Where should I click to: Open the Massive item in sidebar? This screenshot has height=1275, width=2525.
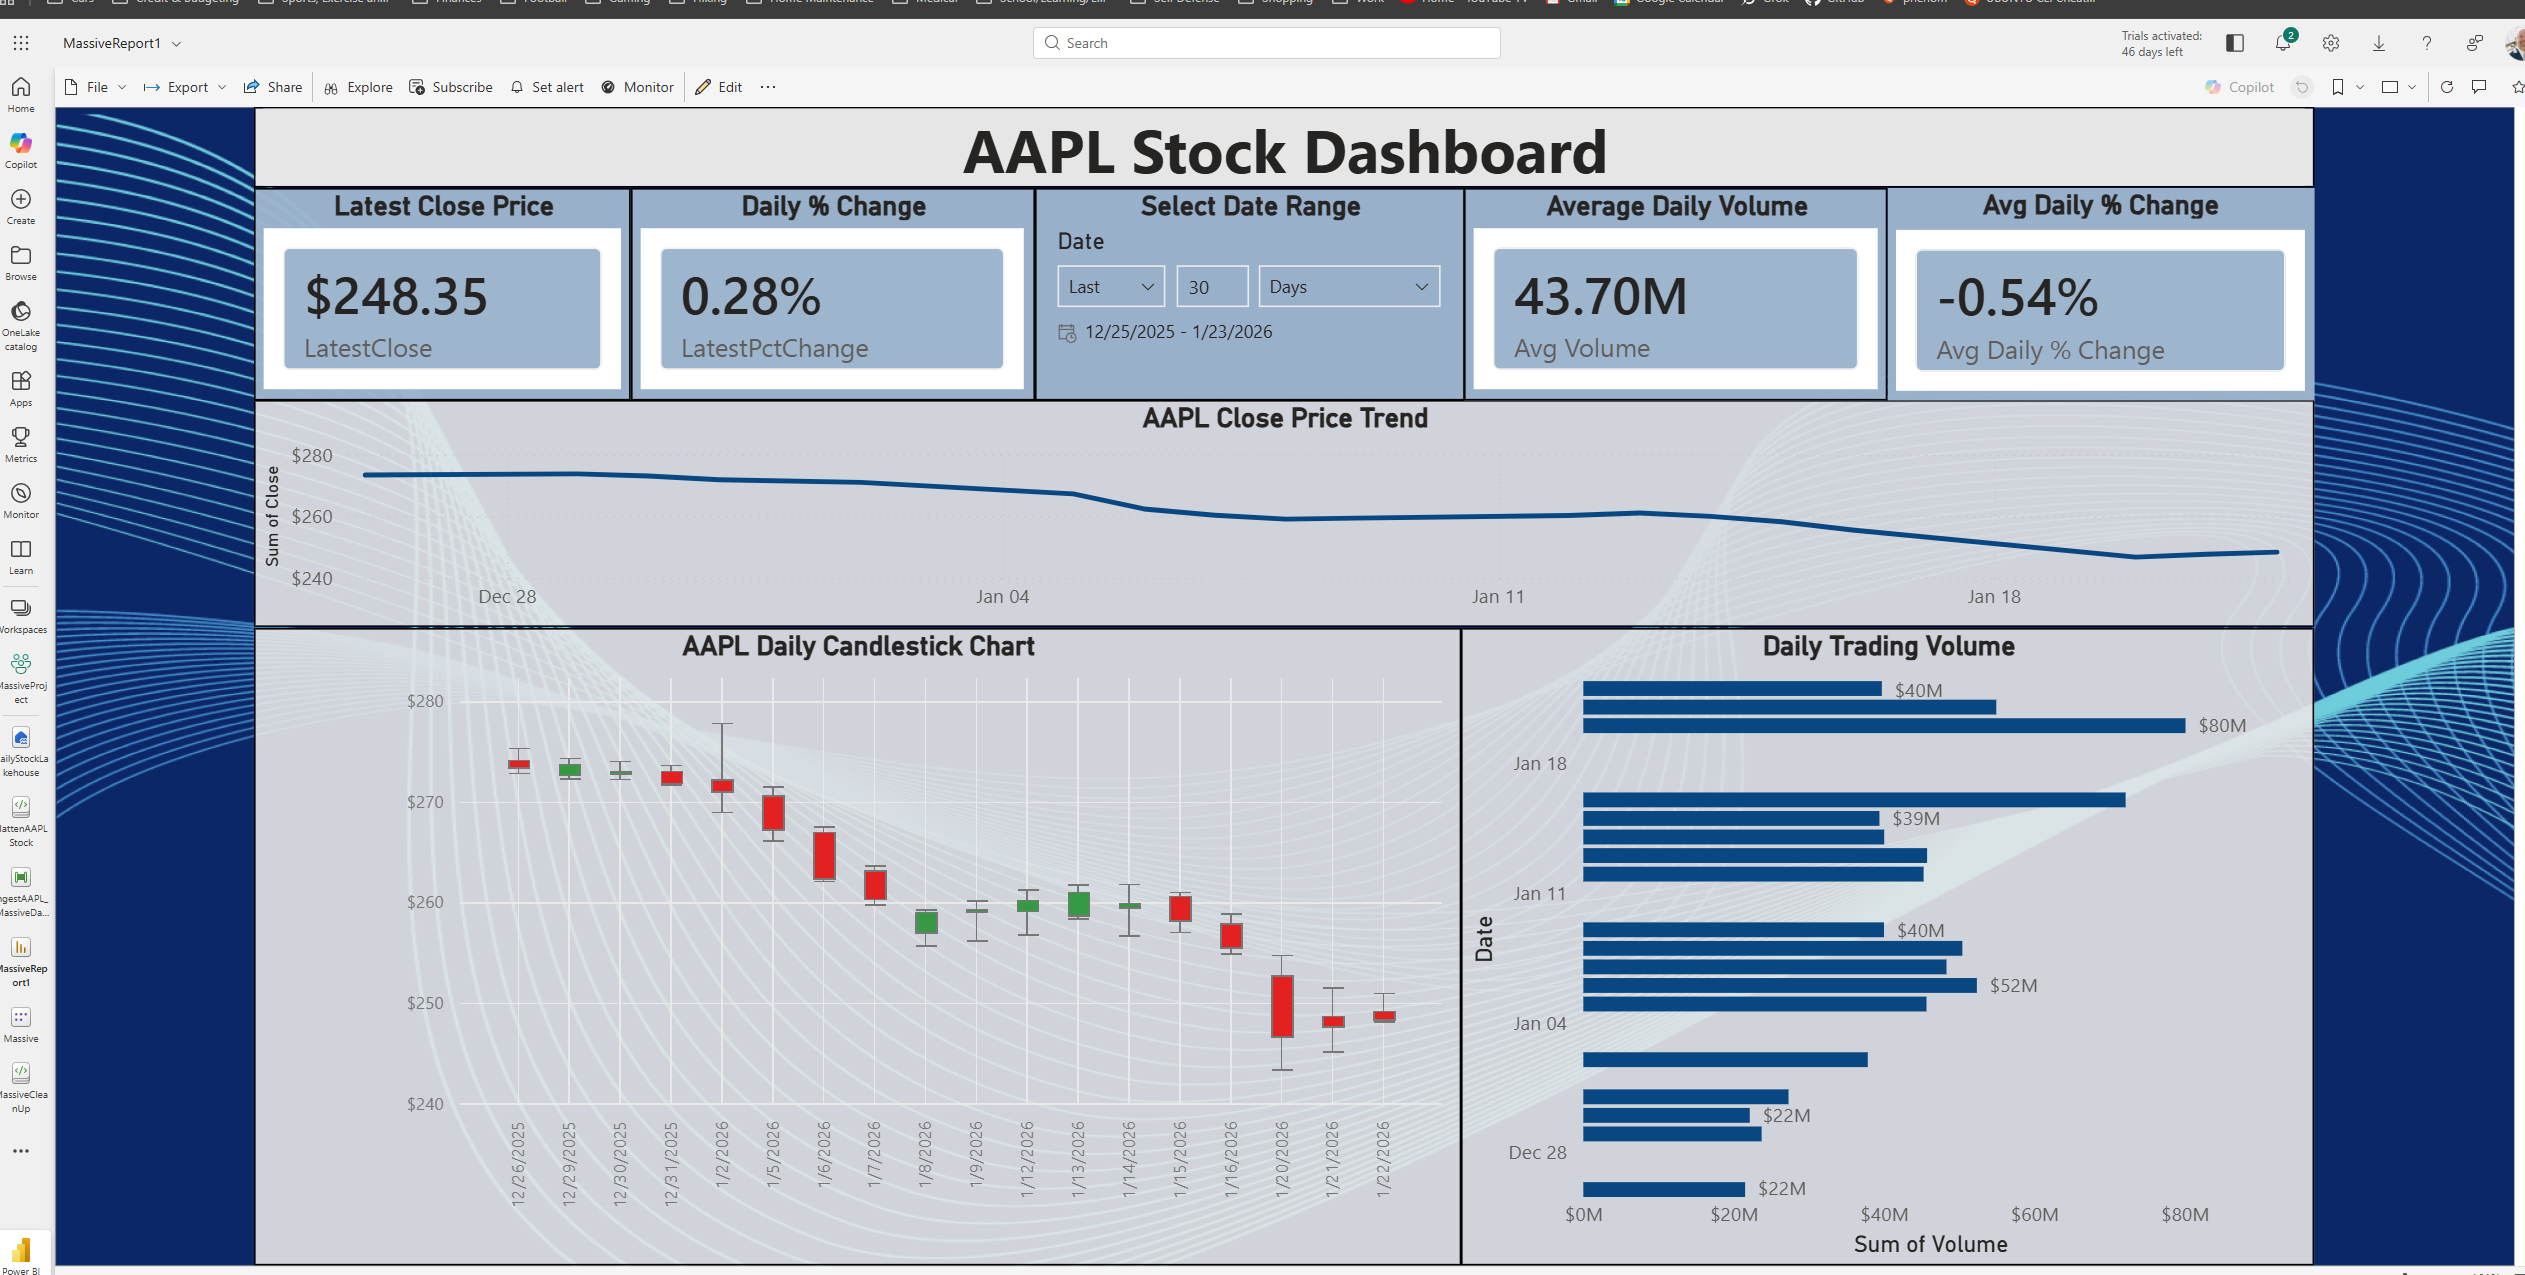click(x=21, y=1025)
